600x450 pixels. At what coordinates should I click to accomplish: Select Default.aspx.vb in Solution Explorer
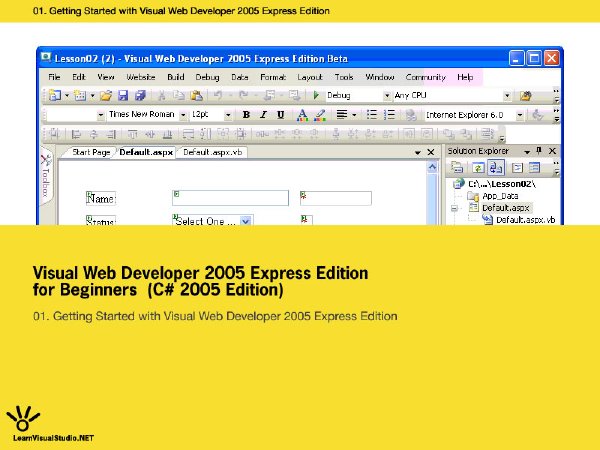pyautogui.click(x=525, y=220)
